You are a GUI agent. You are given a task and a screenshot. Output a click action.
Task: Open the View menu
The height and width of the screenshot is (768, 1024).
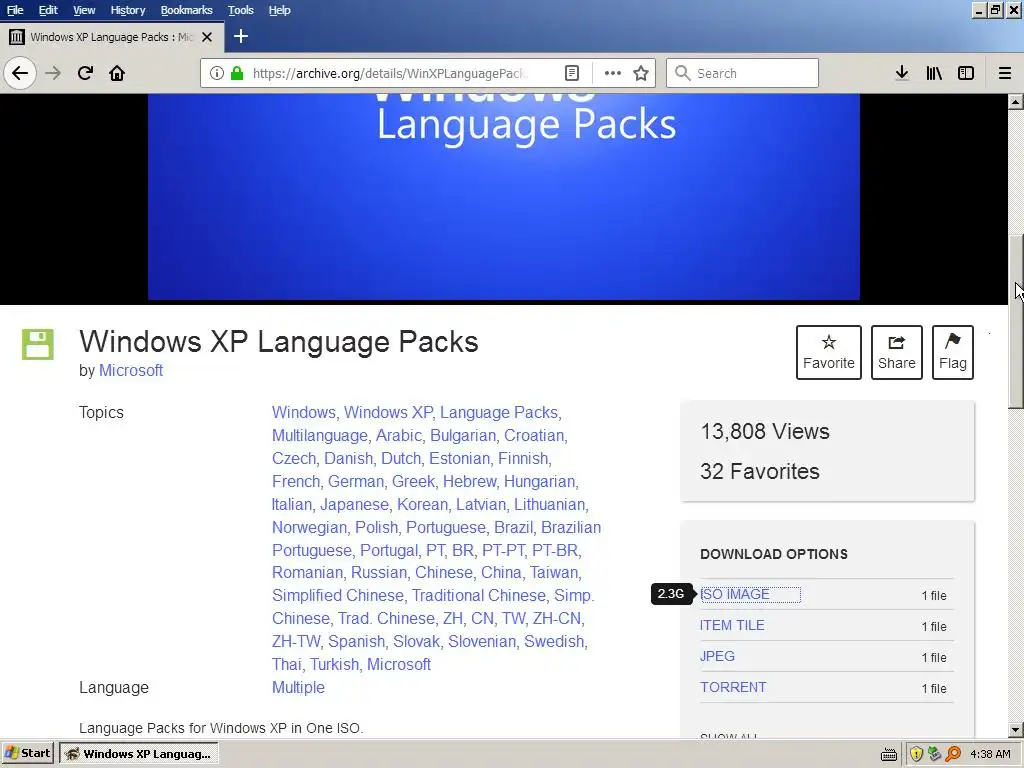(x=84, y=10)
